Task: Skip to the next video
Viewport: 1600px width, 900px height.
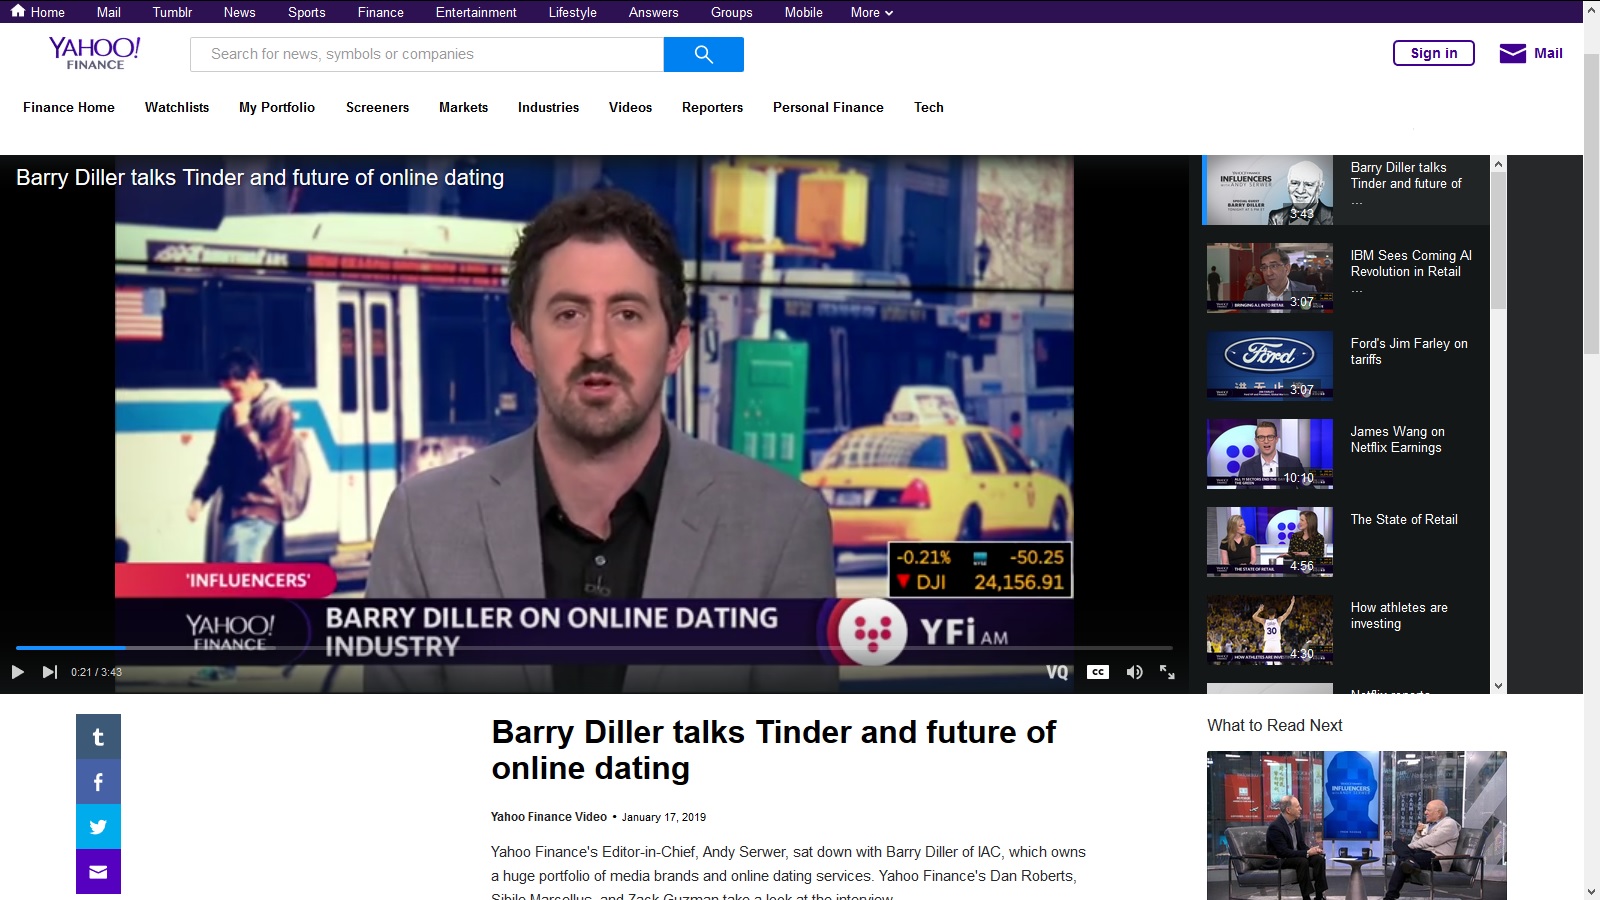Action: [x=50, y=672]
